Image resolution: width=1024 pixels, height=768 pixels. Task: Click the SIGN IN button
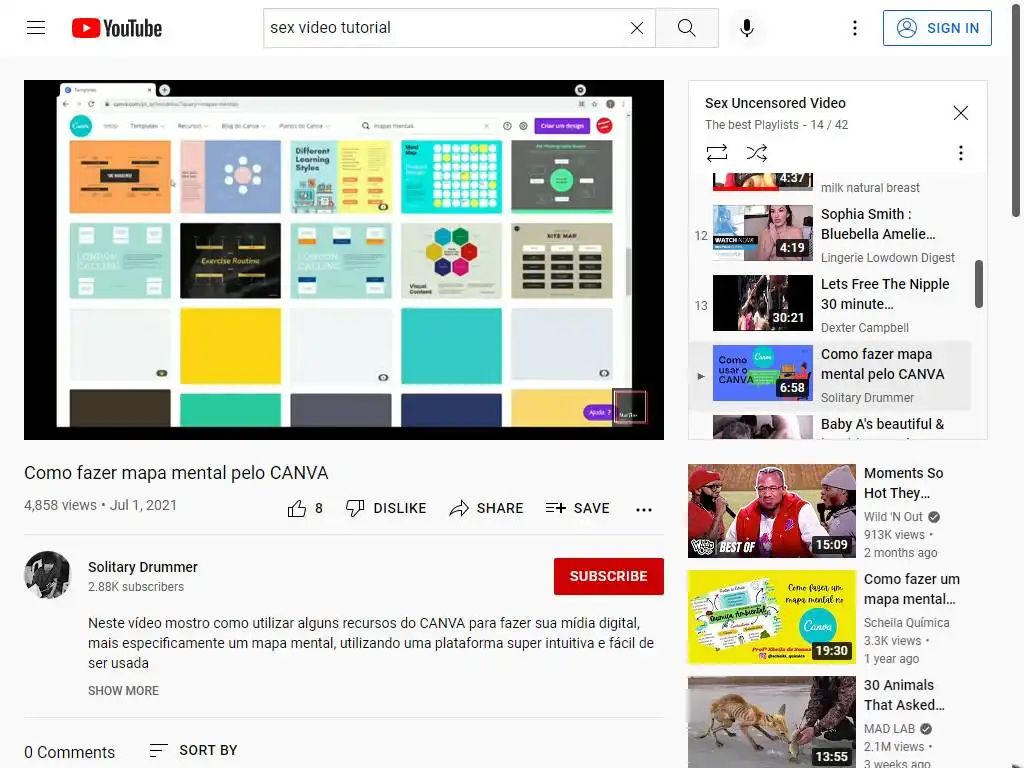click(937, 28)
